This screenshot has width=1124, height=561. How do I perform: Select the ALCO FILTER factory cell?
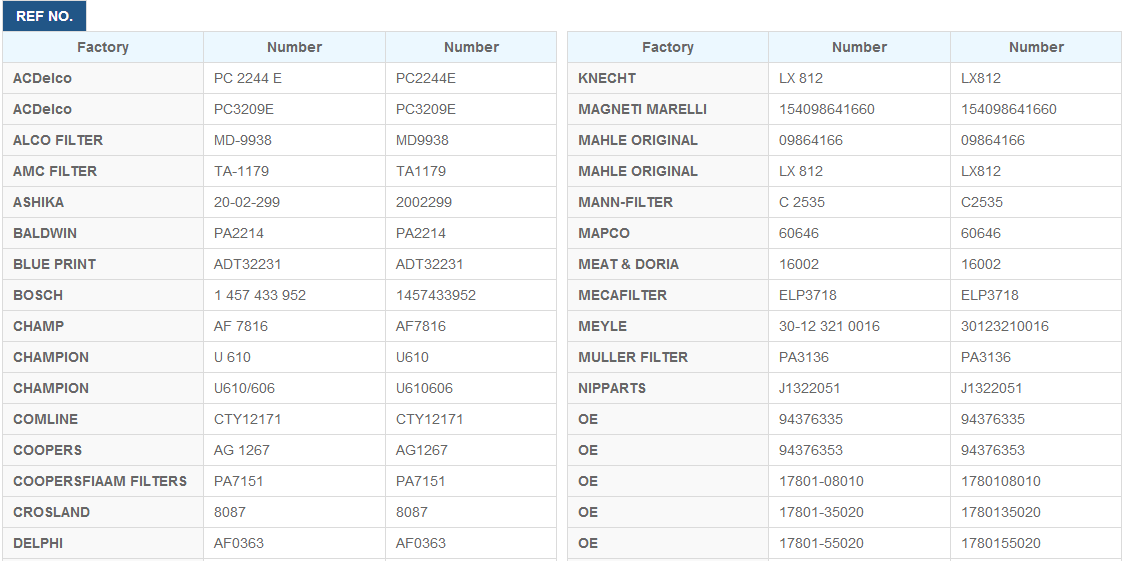[x=58, y=140]
